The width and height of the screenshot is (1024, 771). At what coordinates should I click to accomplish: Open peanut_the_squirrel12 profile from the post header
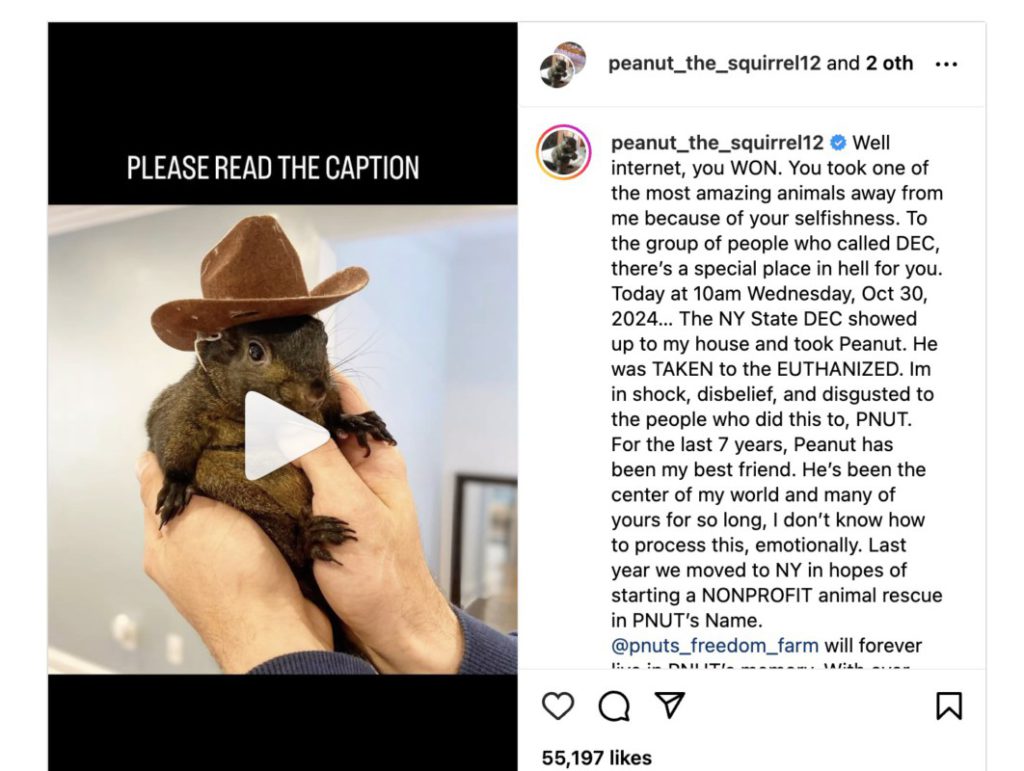click(714, 63)
